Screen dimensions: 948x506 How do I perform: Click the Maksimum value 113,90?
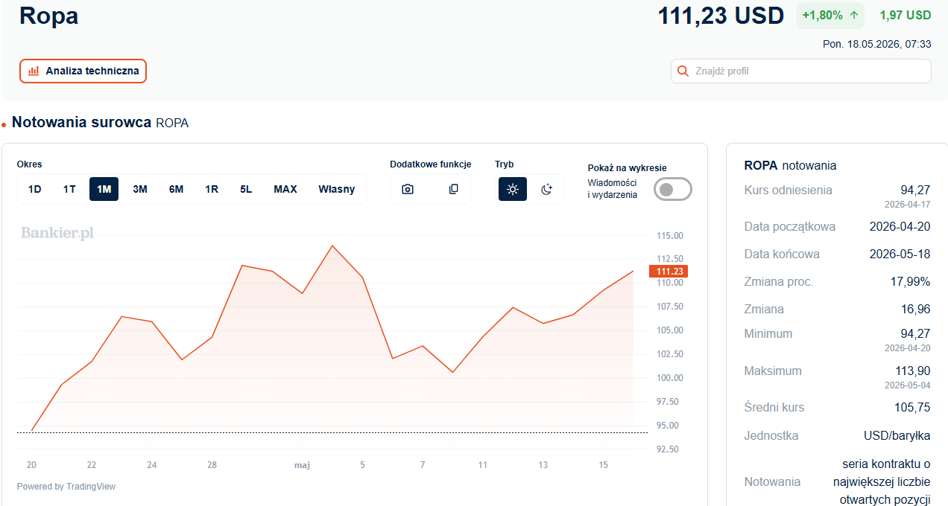click(913, 371)
